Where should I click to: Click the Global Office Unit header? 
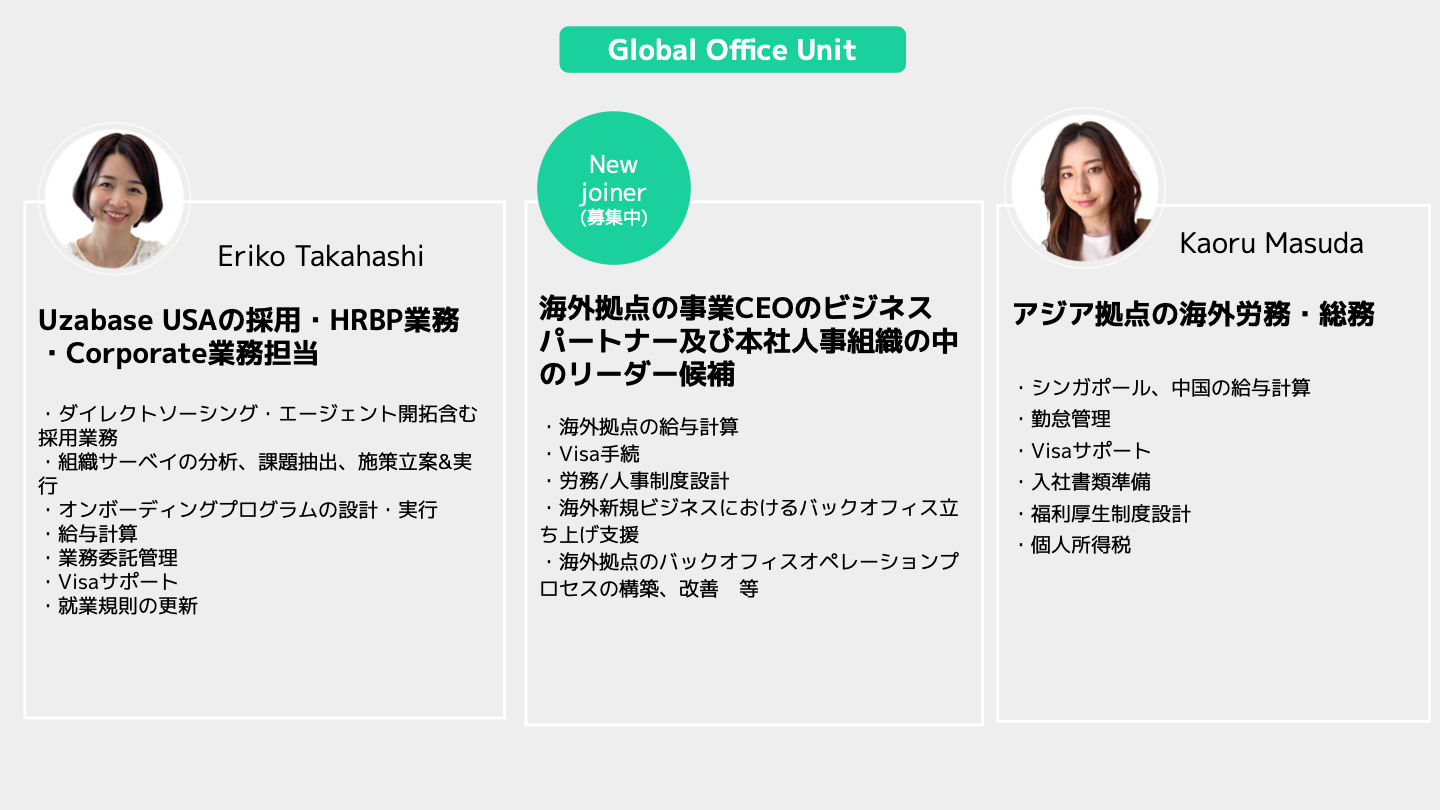[x=732, y=49]
